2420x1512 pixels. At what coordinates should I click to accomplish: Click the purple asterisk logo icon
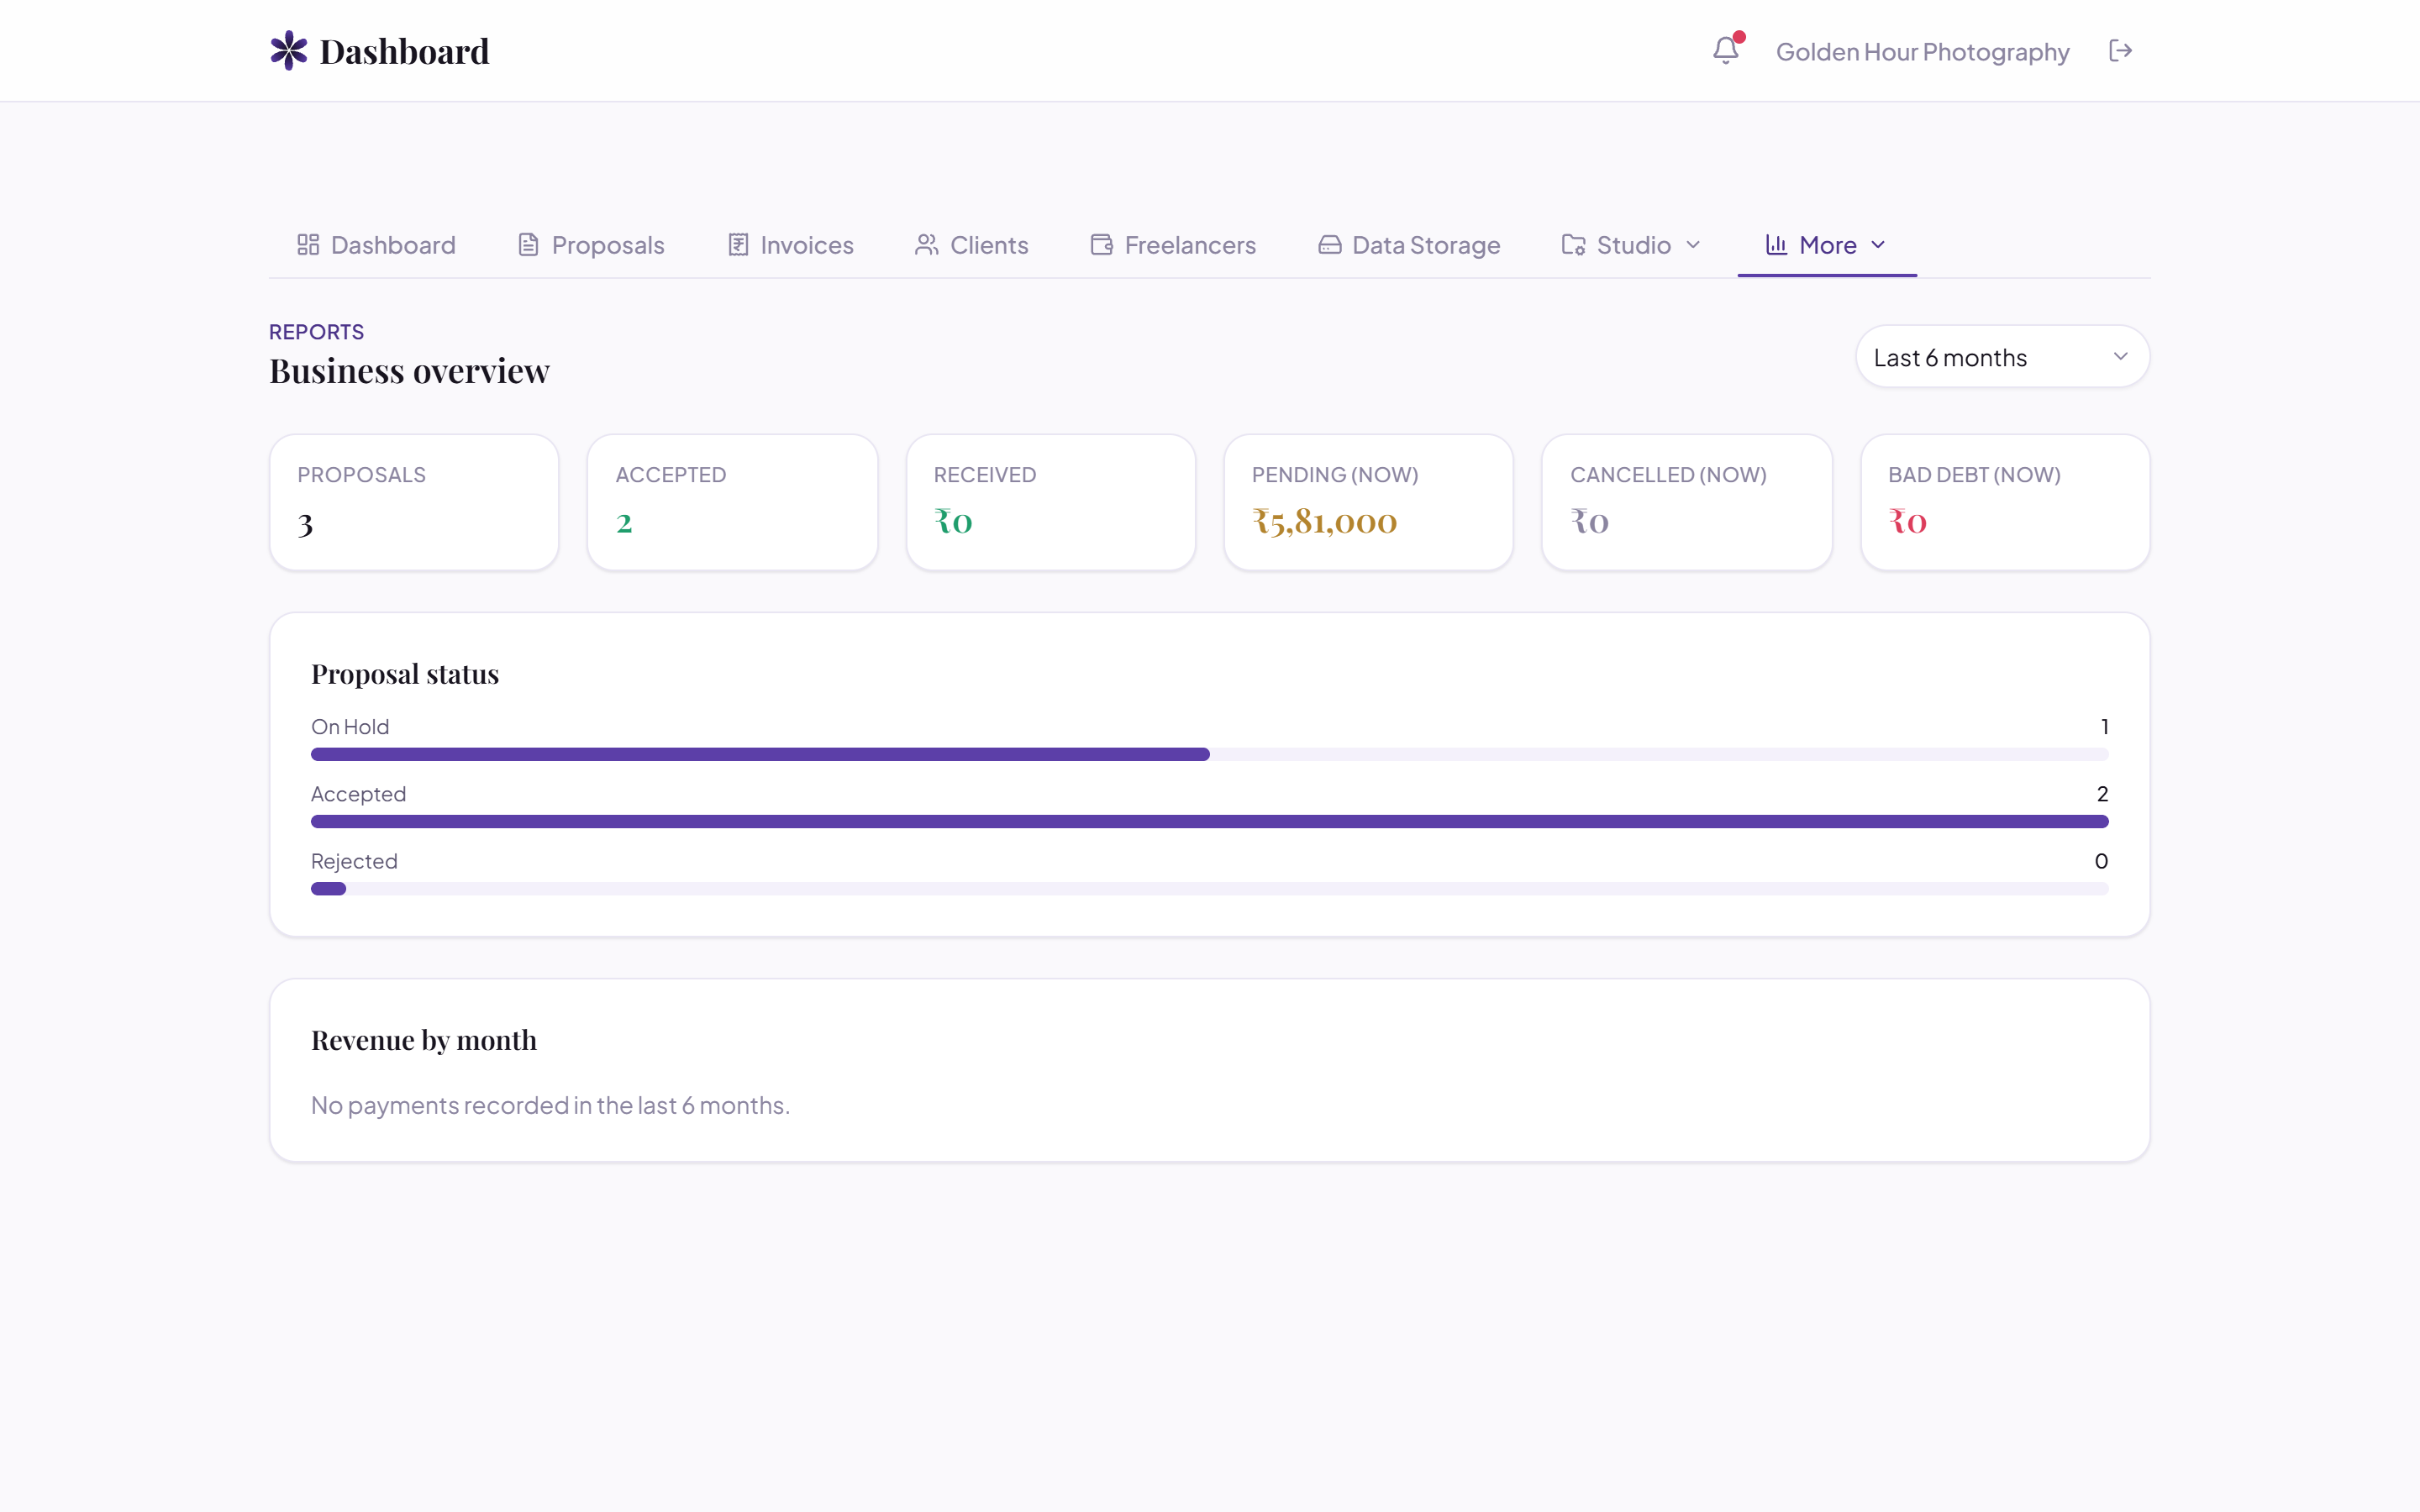pos(288,50)
